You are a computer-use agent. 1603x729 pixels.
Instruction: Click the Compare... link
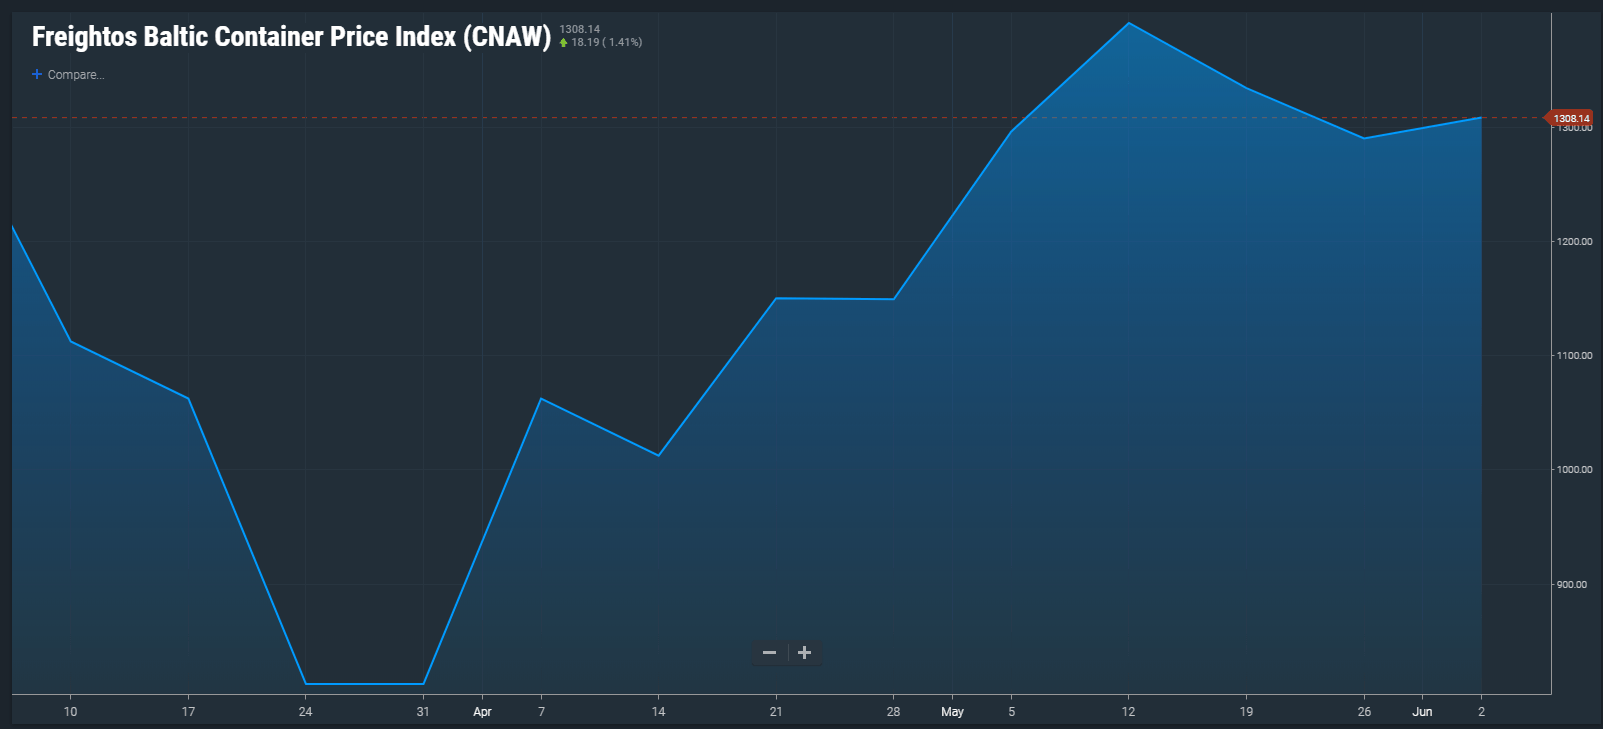75,75
